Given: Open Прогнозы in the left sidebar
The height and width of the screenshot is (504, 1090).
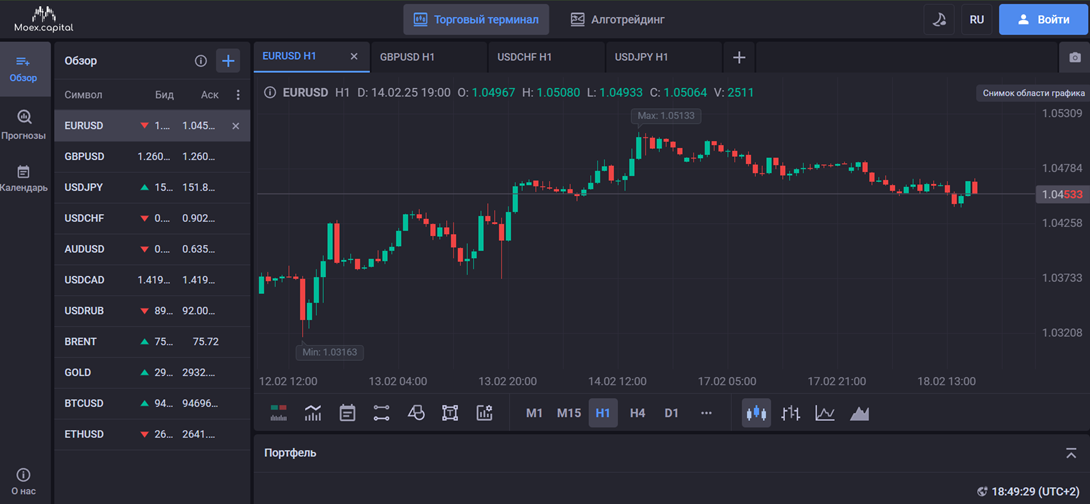Looking at the screenshot, I should pos(23,125).
